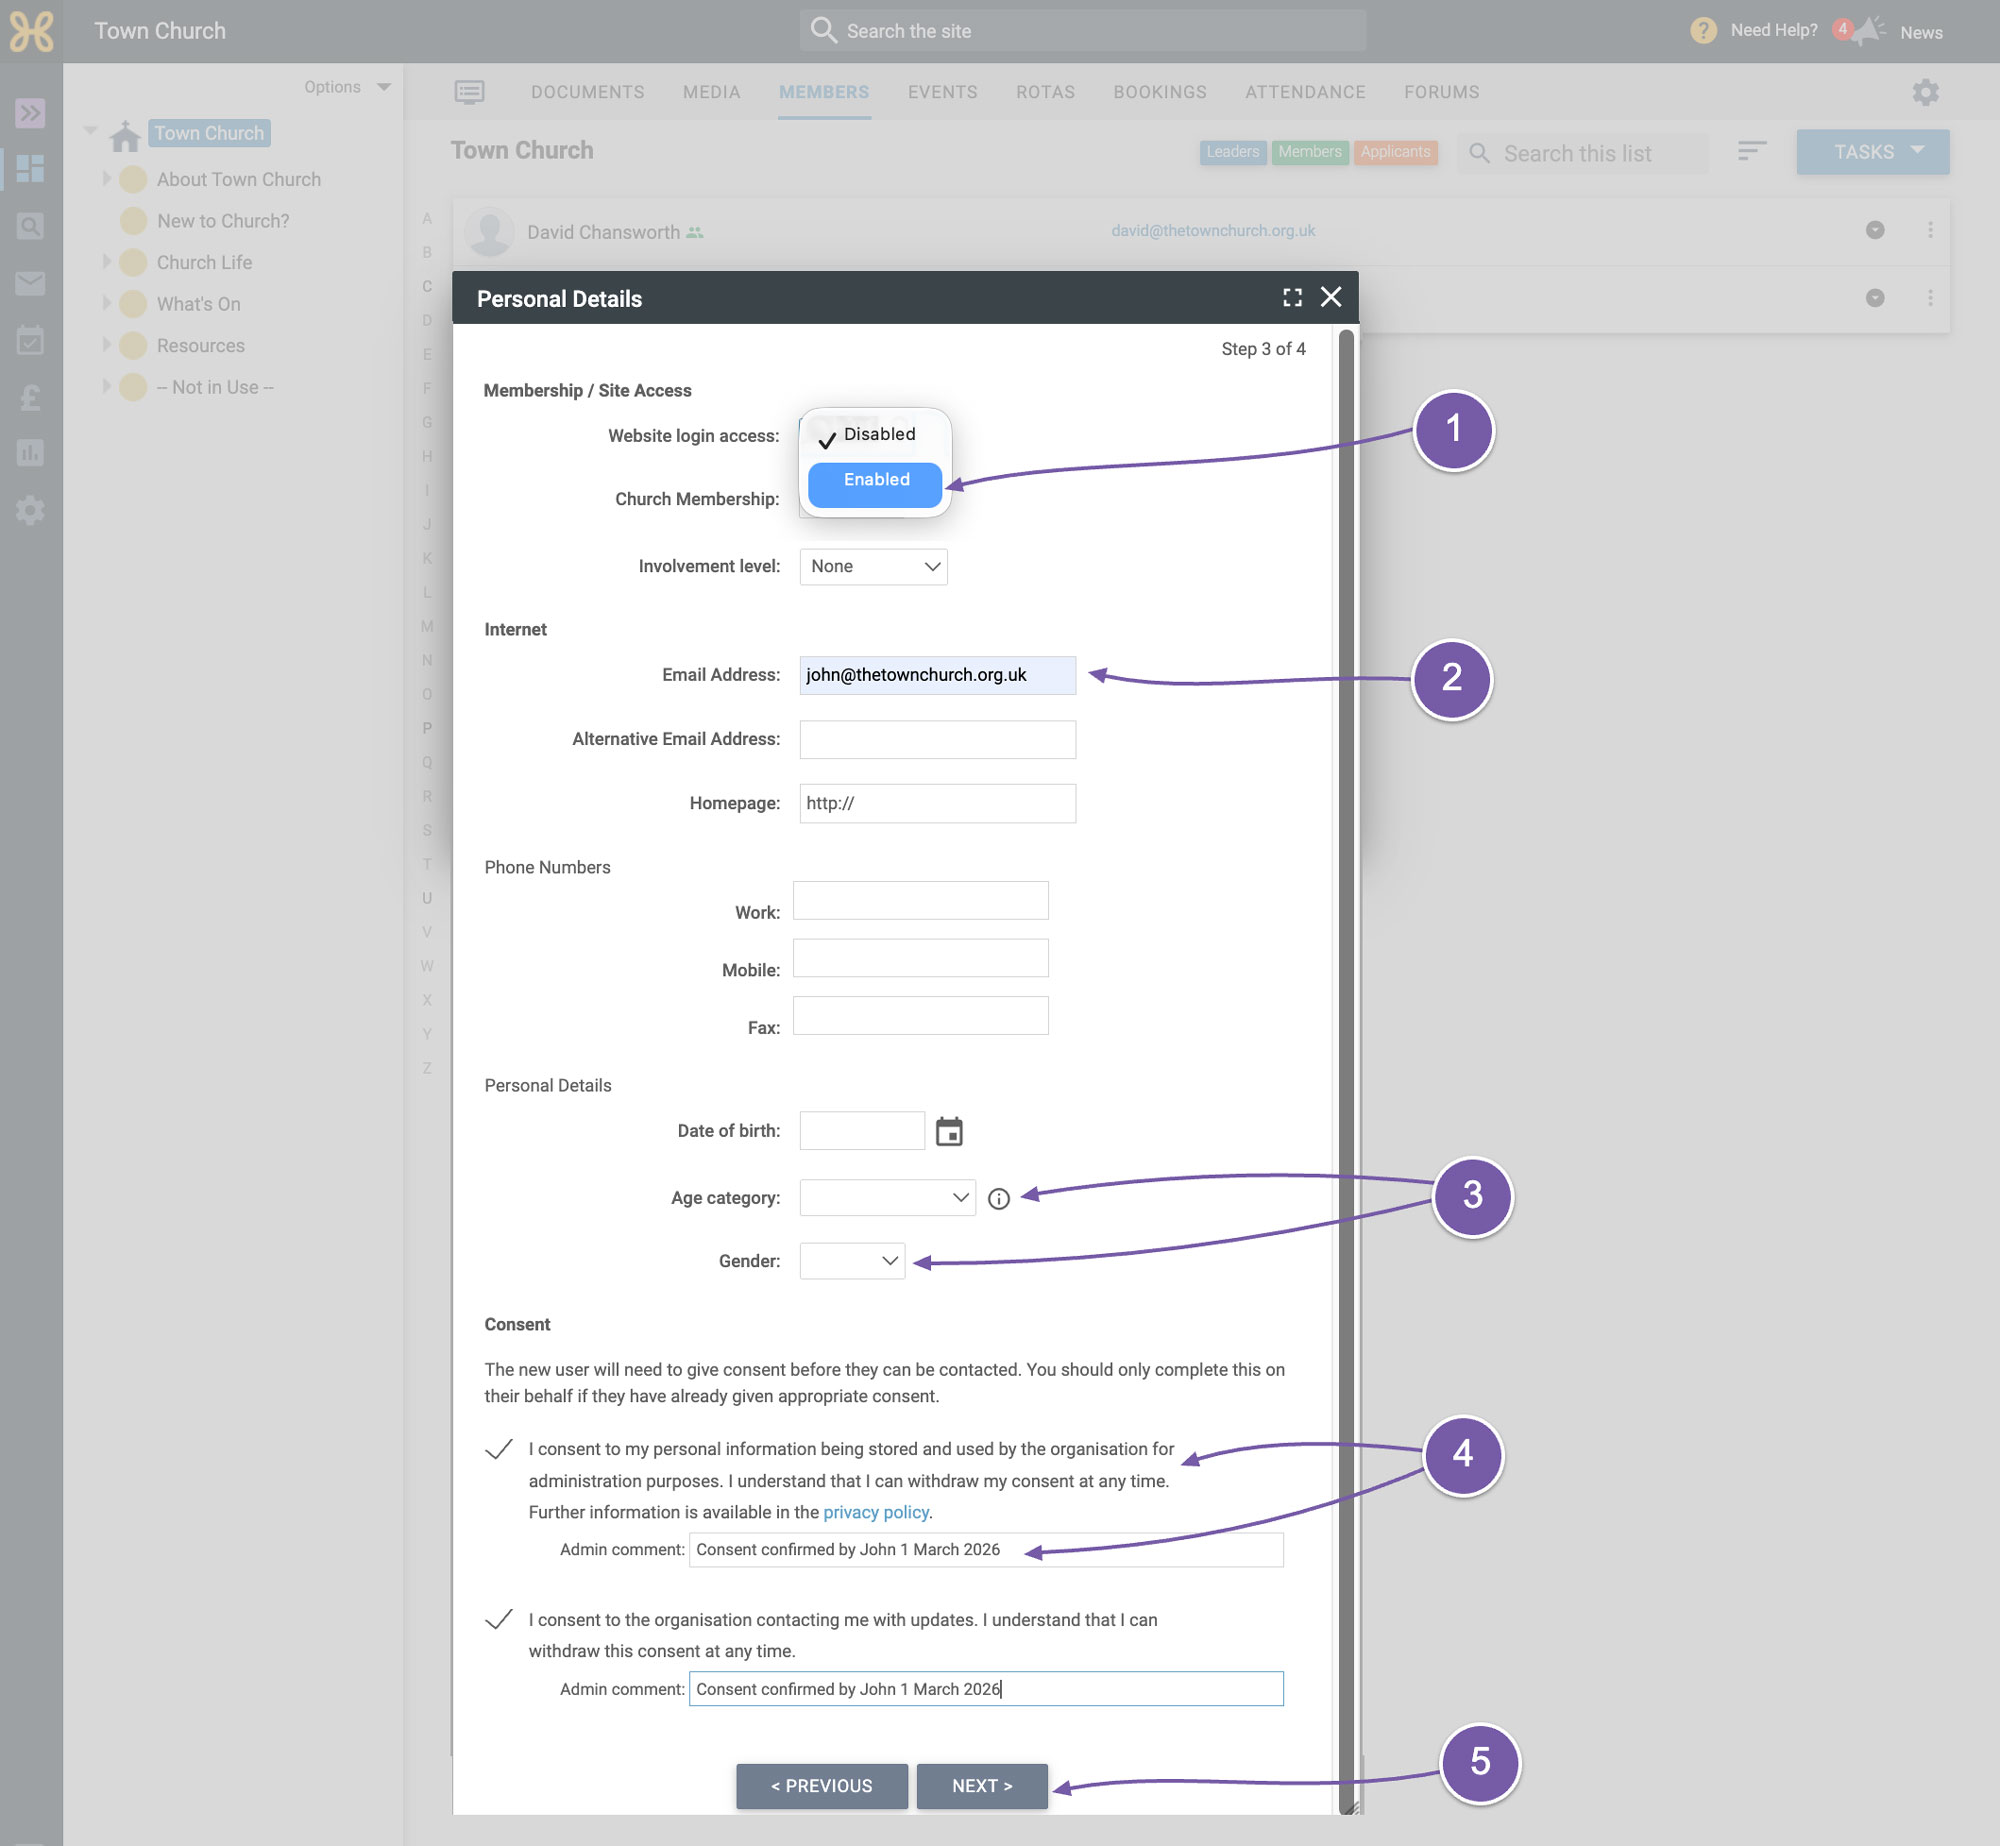This screenshot has width=2000, height=1846.
Task: Toggle the Applicants filter tag
Action: click(1395, 152)
